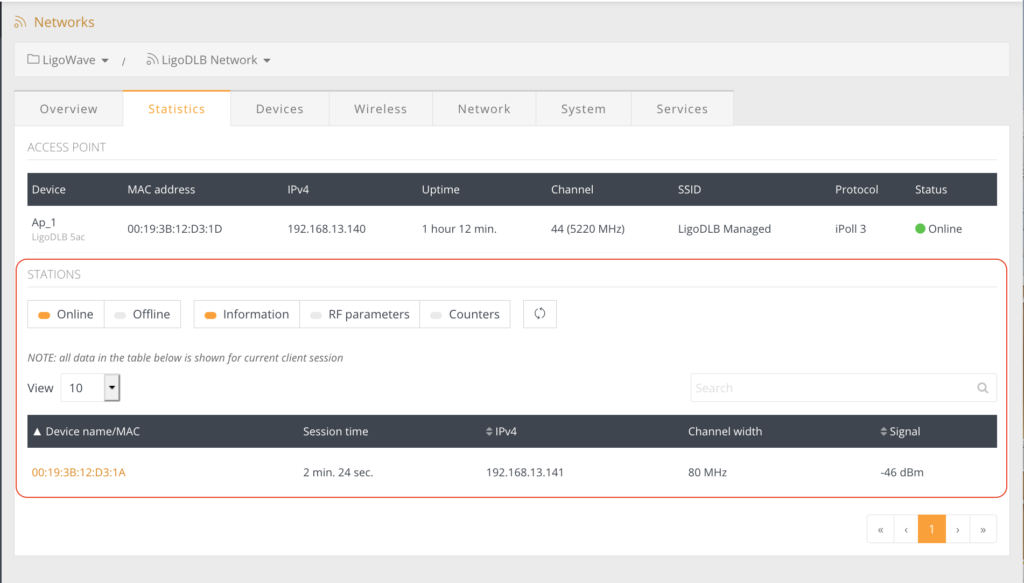
Task: Enable the Counters view for stations
Action: [x=465, y=313]
